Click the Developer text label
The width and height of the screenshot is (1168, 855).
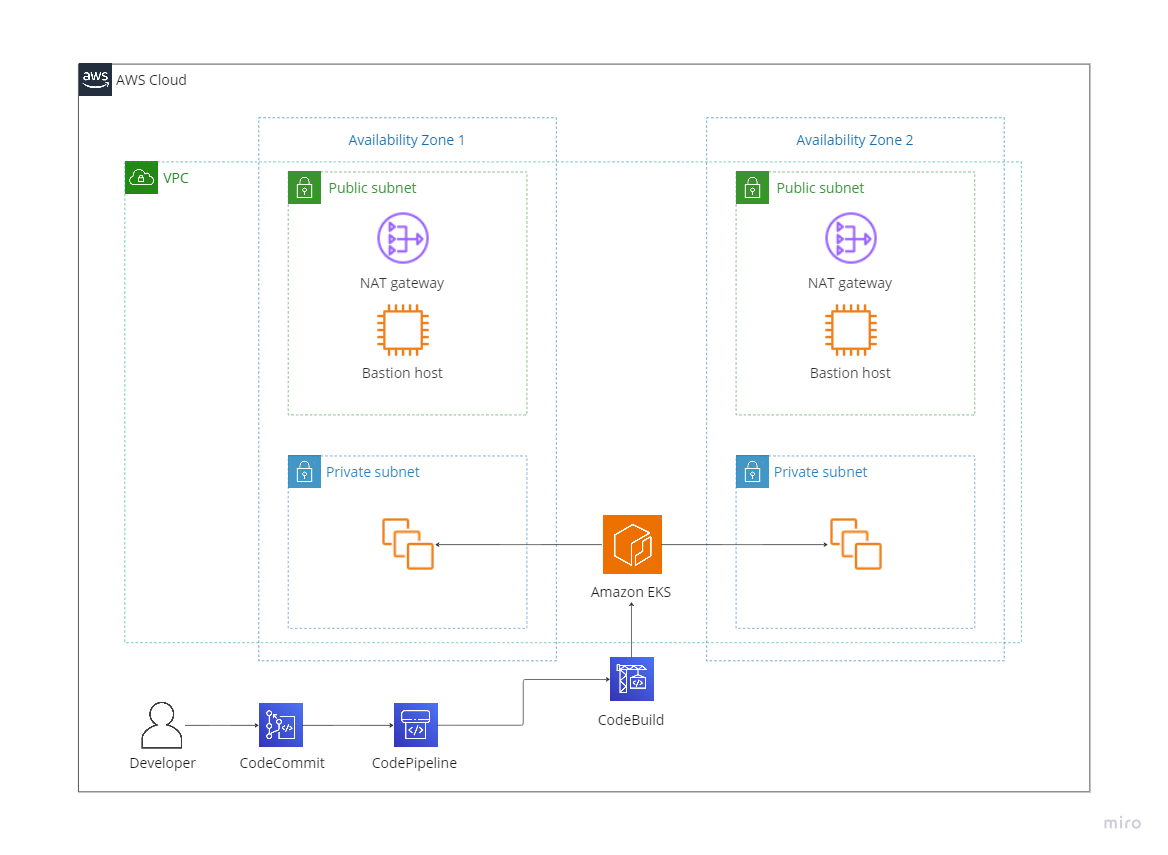click(162, 763)
